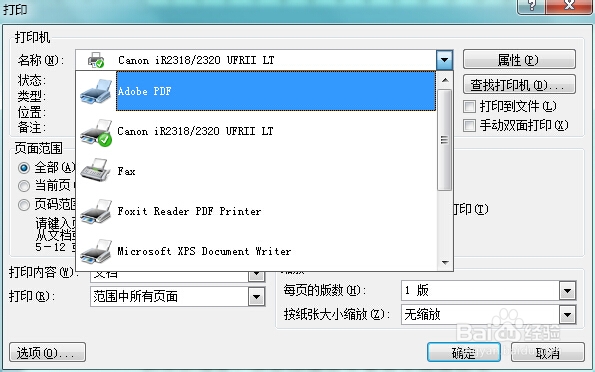Enable 打印到文件 checkbox
The width and height of the screenshot is (595, 372).
click(469, 107)
